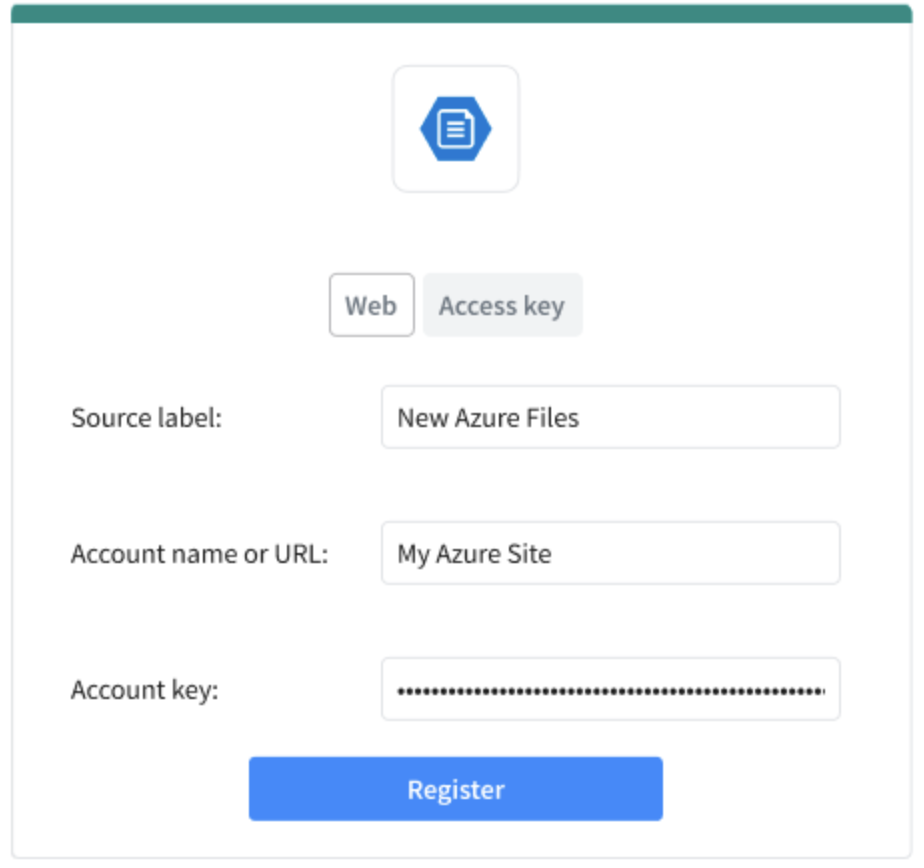This screenshot has width=924, height=868.
Task: Edit the Source label input field
Action: (610, 417)
